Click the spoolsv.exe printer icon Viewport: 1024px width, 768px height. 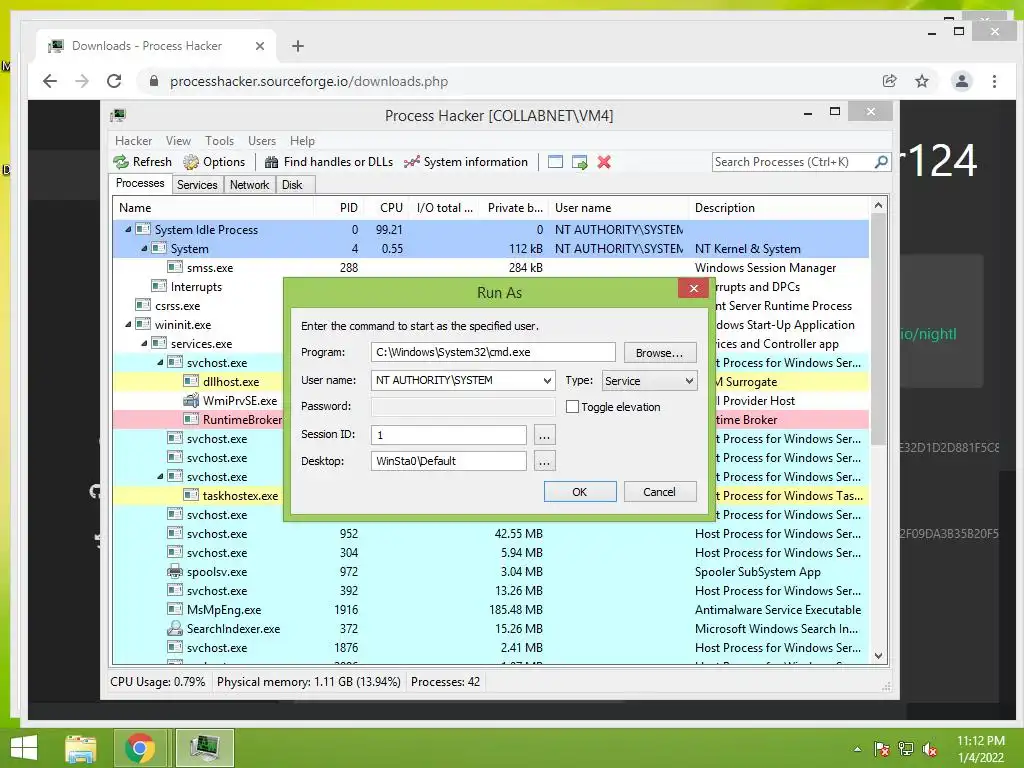tap(175, 571)
